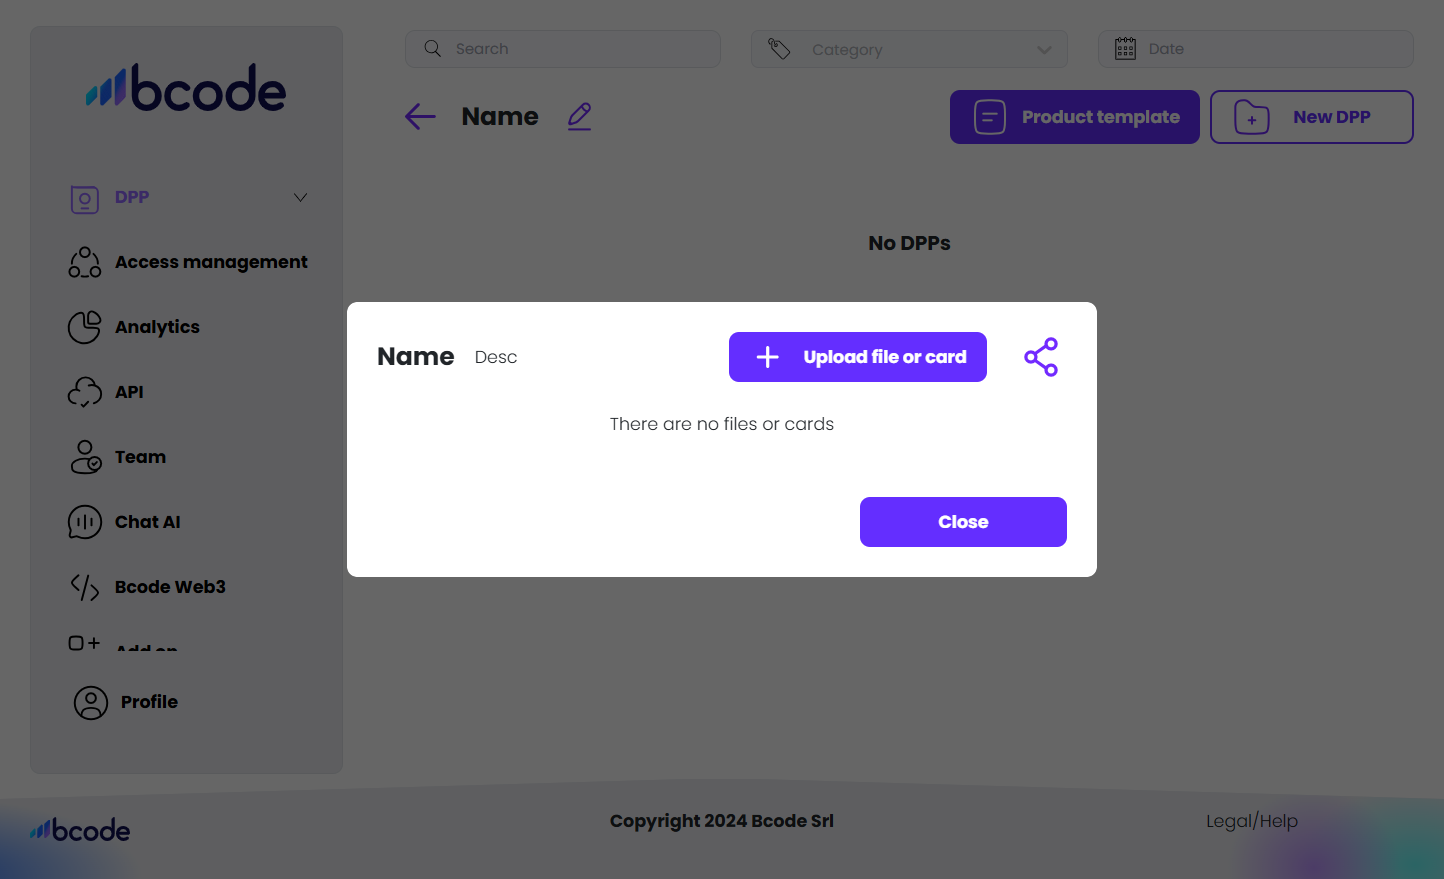Click the pencil edit icon beside Name
This screenshot has height=879, width=1444.
coord(580,117)
